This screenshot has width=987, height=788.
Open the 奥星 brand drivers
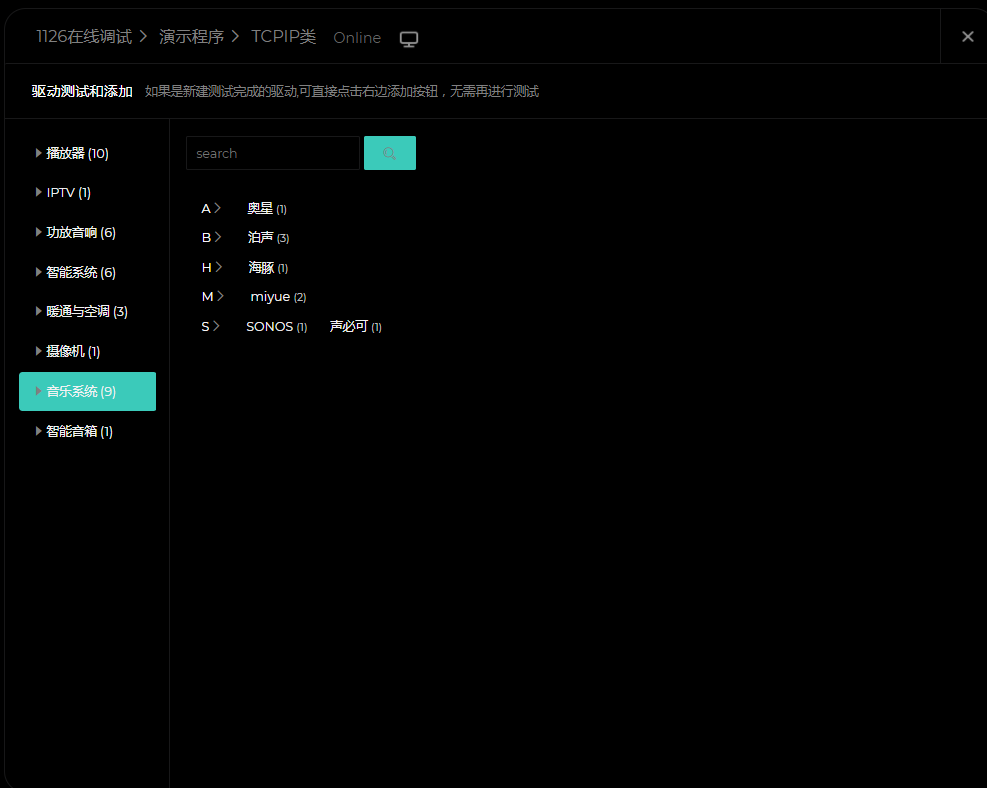[260, 208]
